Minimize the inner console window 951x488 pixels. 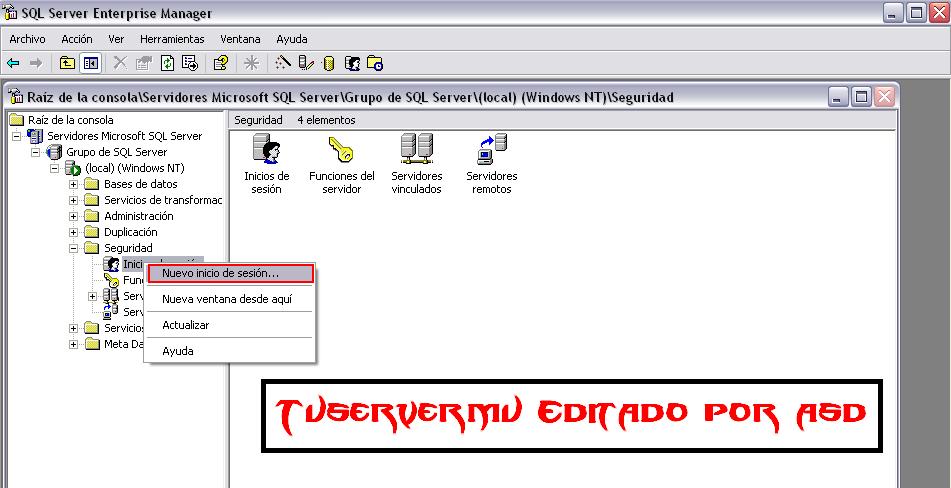[839, 97]
